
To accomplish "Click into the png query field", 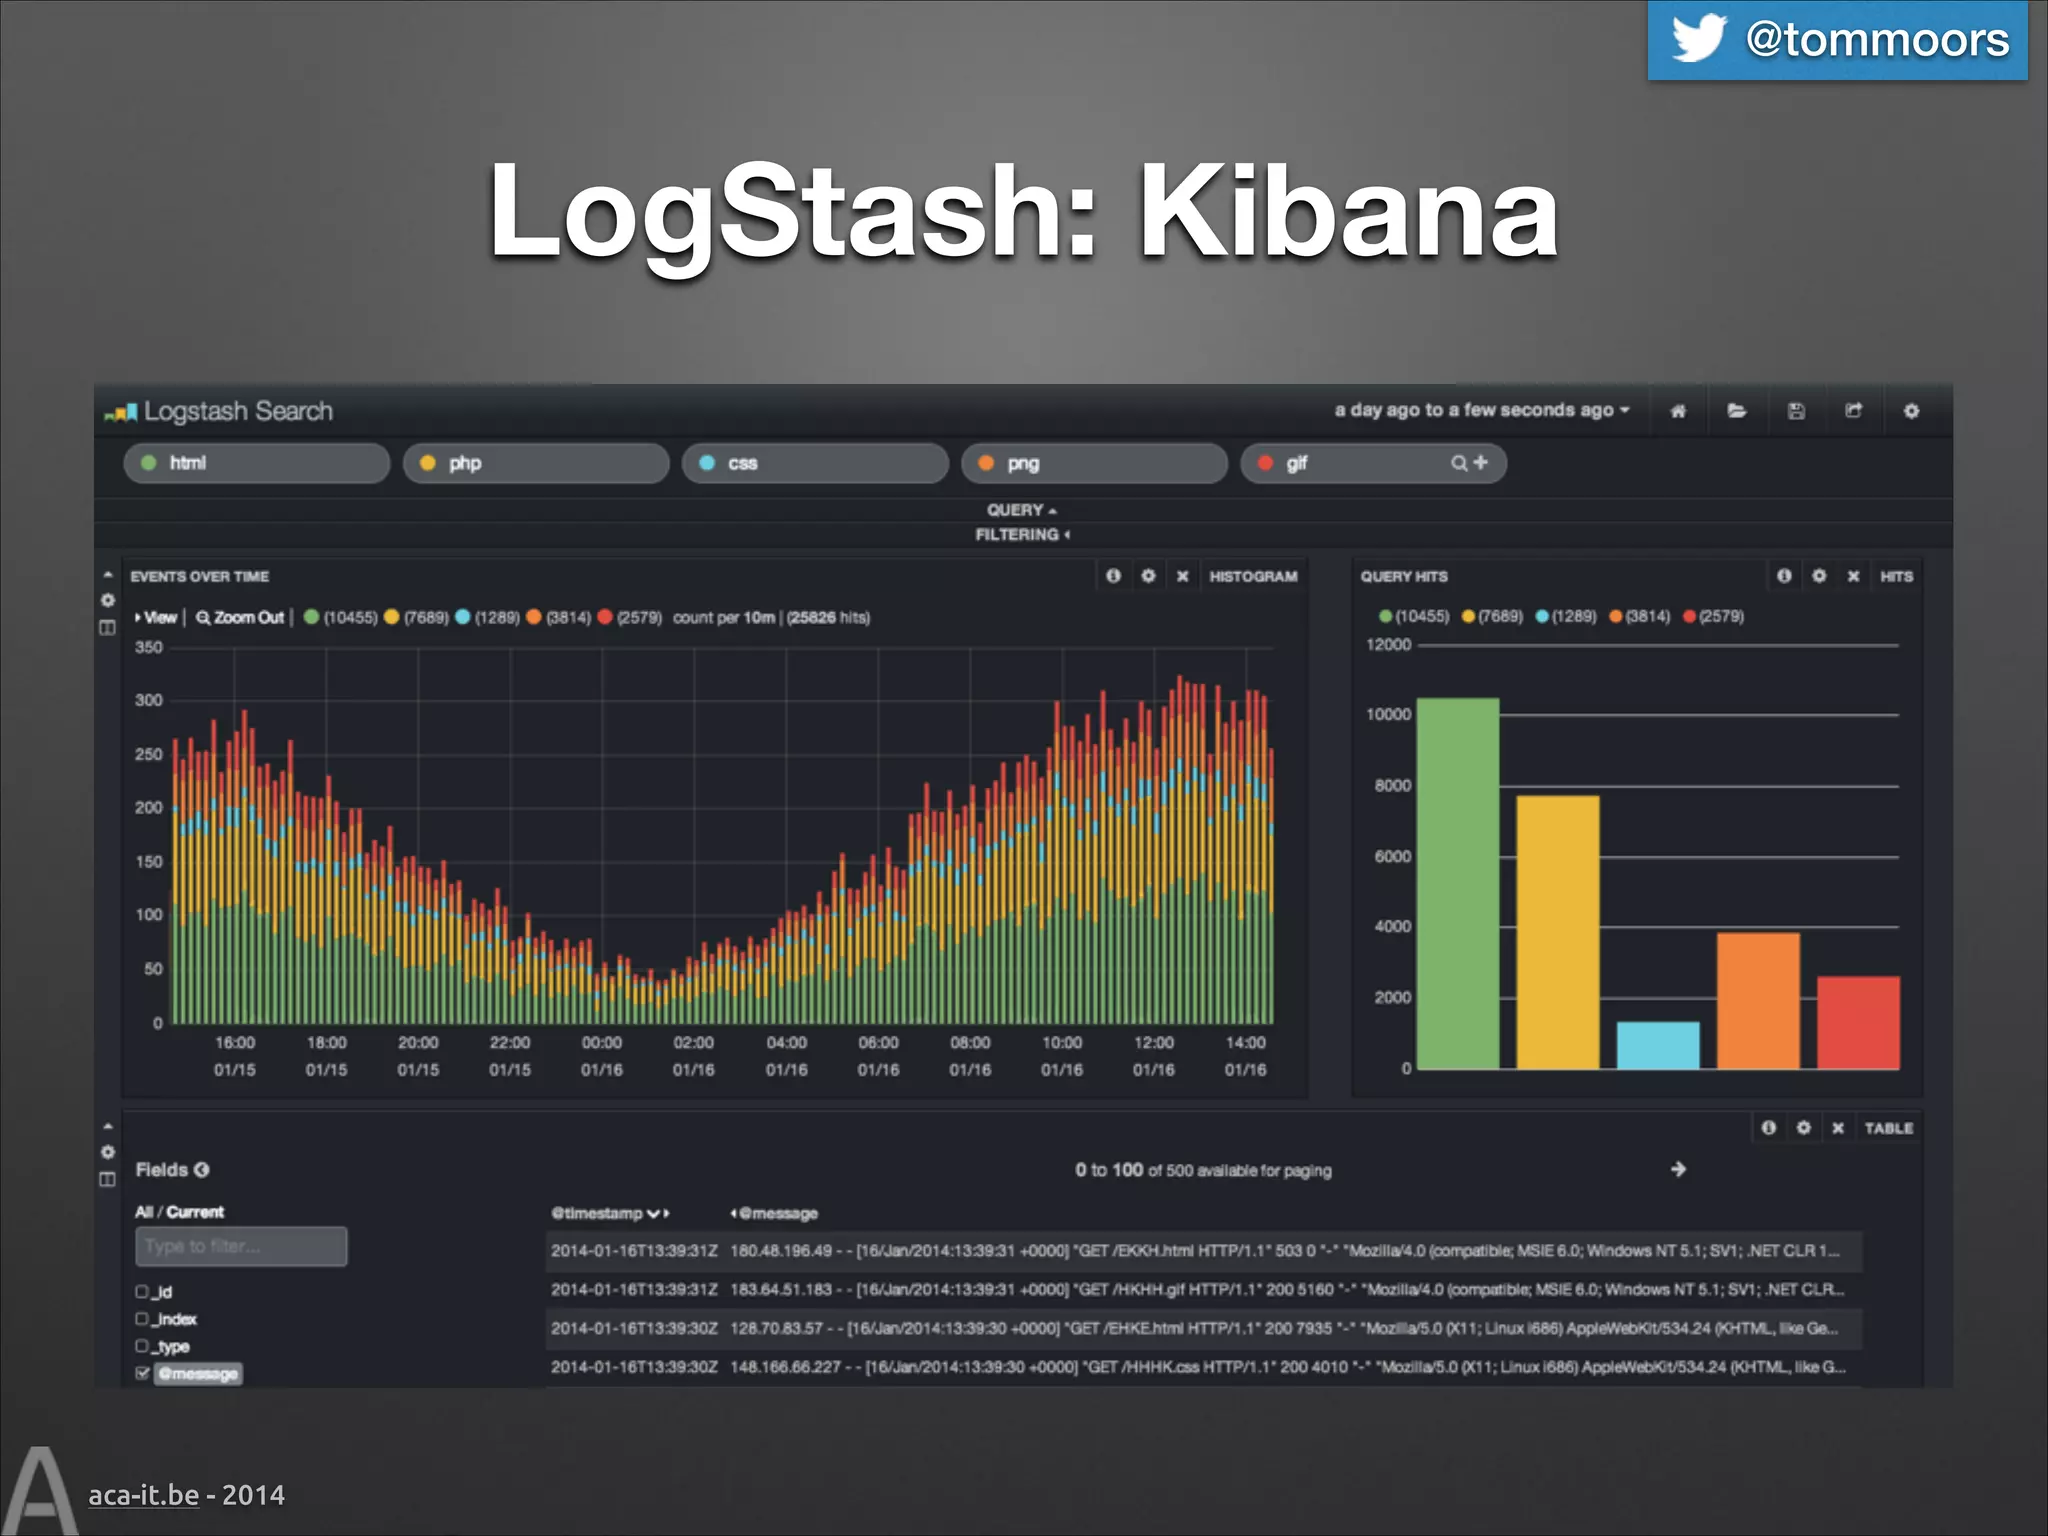I will [x=1094, y=463].
